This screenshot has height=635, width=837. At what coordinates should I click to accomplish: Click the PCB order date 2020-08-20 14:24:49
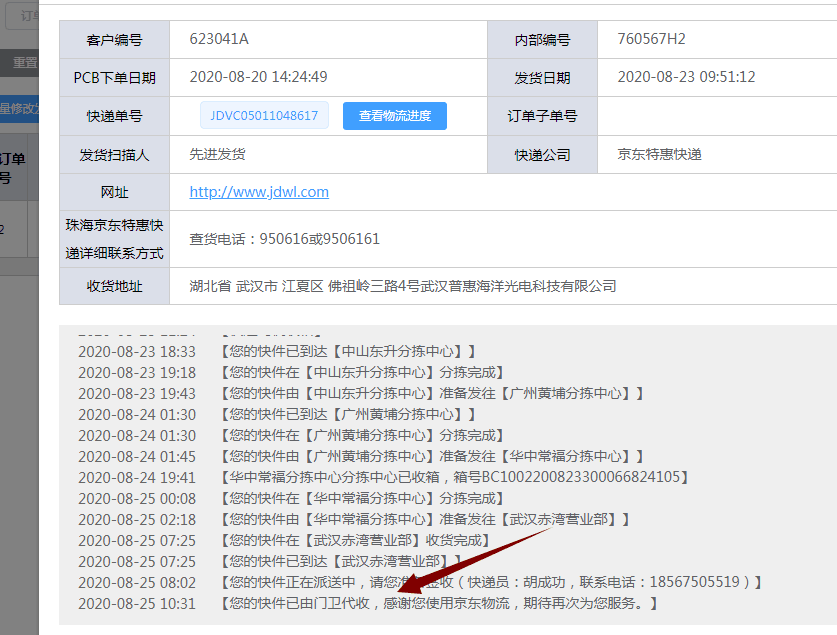click(x=258, y=77)
